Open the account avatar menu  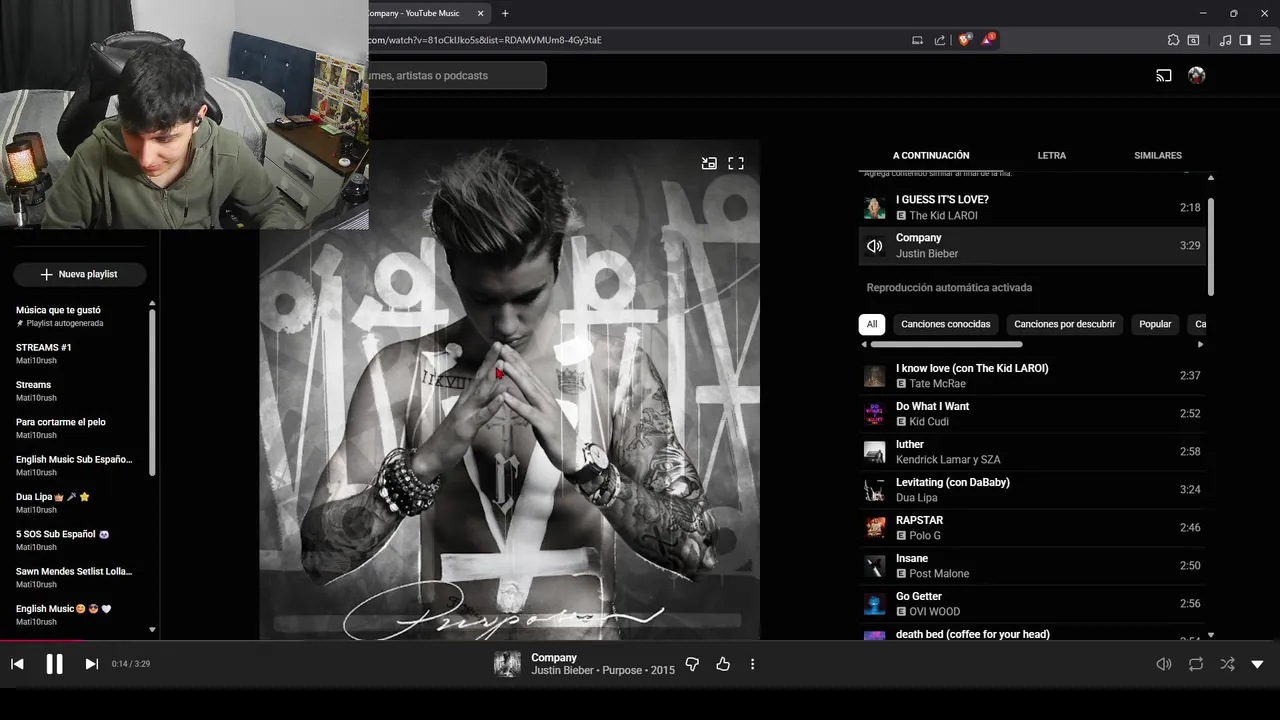pyautogui.click(x=1196, y=75)
